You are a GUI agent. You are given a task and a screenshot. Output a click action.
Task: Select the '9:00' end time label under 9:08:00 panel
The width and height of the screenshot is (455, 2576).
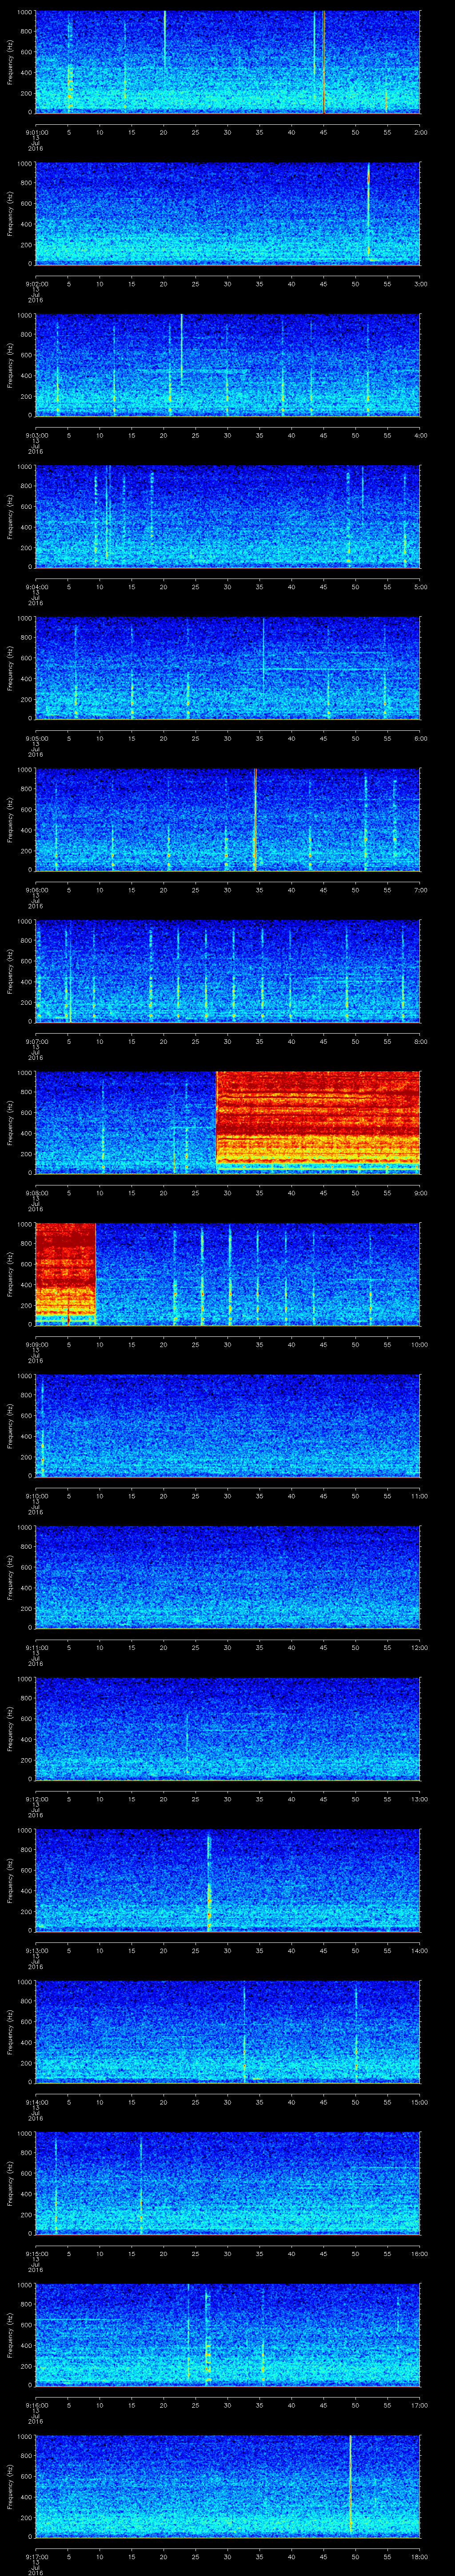pos(420,1193)
